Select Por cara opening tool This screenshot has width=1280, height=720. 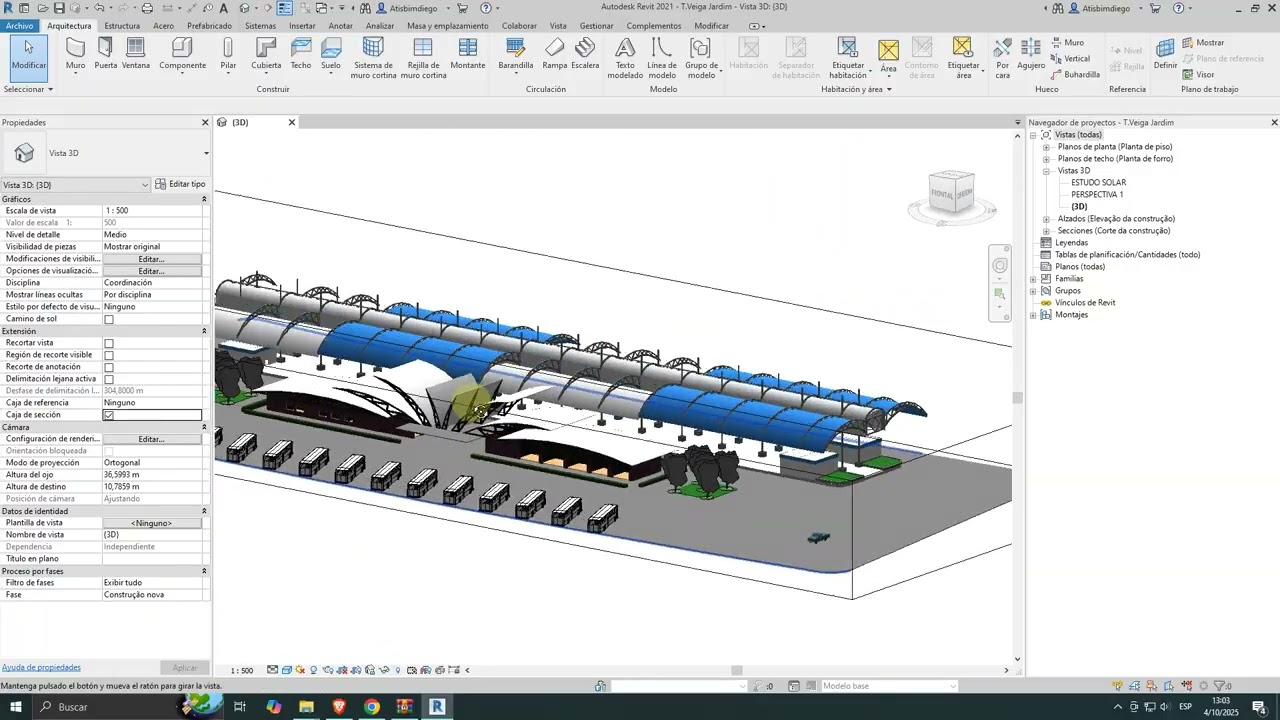1003,58
